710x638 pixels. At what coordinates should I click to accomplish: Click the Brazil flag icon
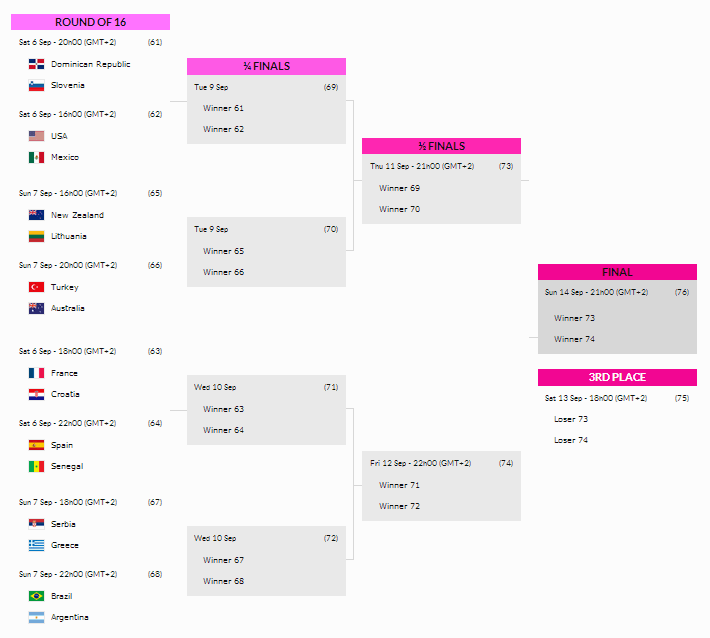click(36, 596)
